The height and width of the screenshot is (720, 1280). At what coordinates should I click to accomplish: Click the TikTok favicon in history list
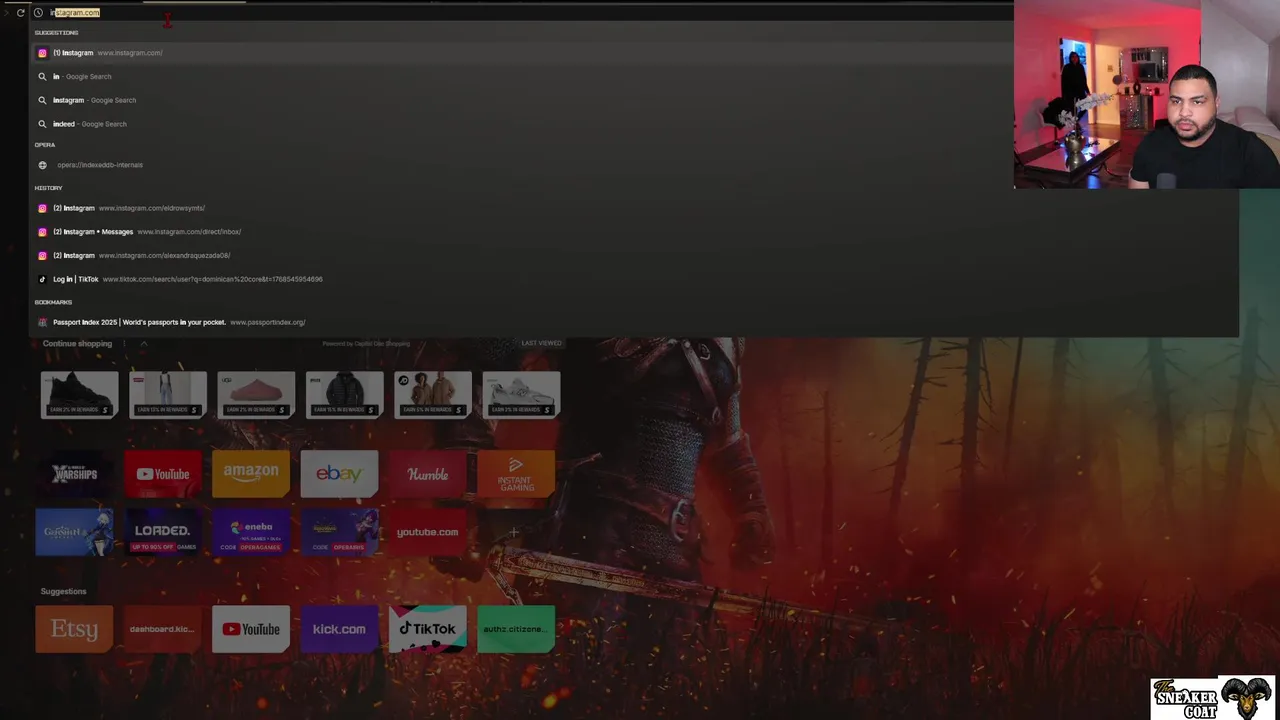[42, 279]
